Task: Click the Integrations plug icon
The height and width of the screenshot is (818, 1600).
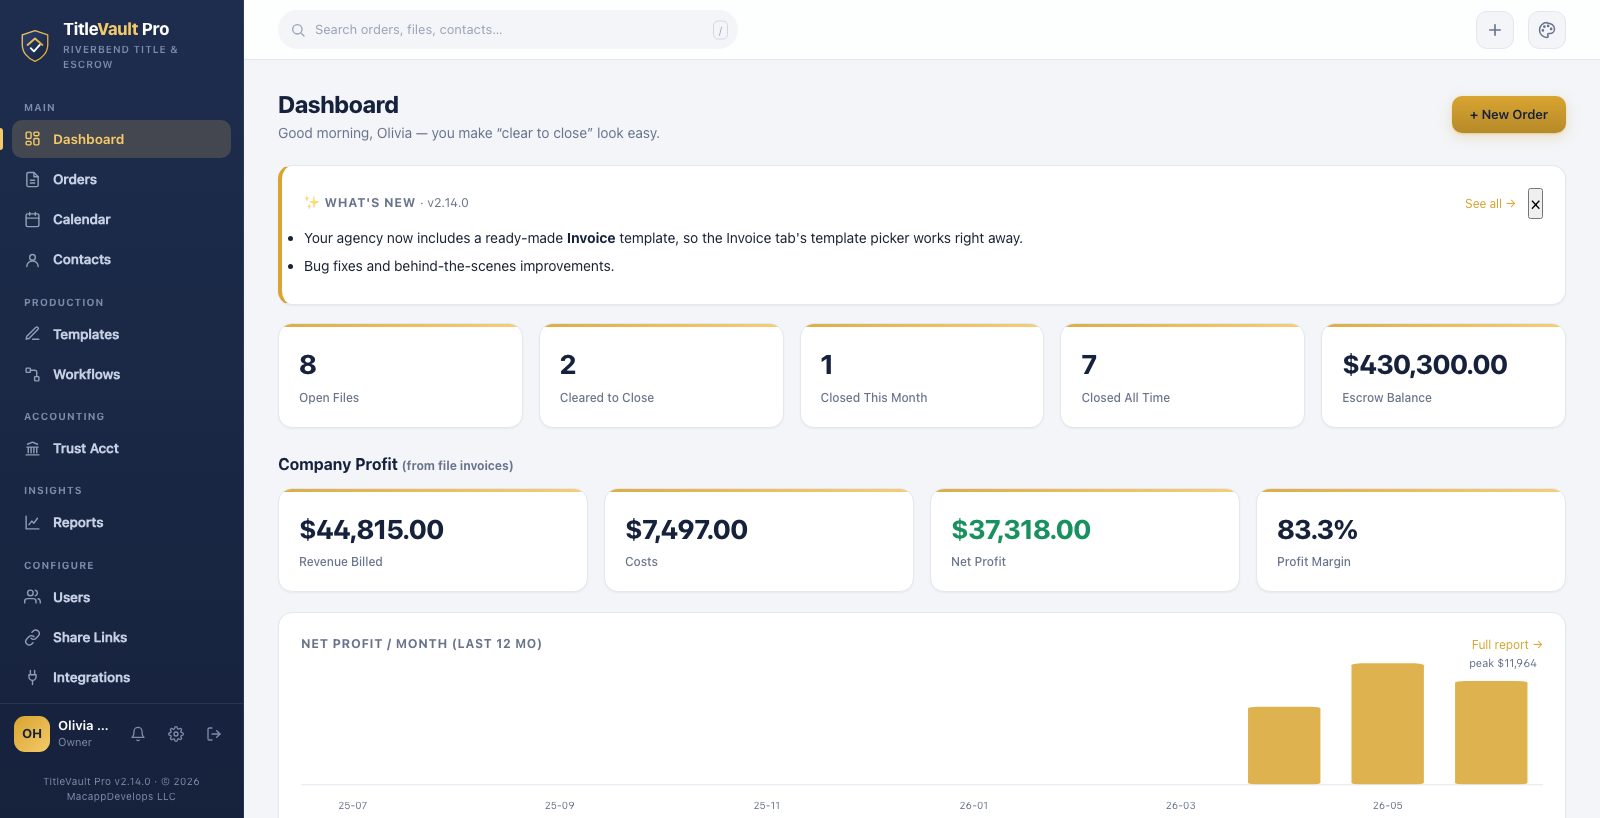Action: coord(32,677)
